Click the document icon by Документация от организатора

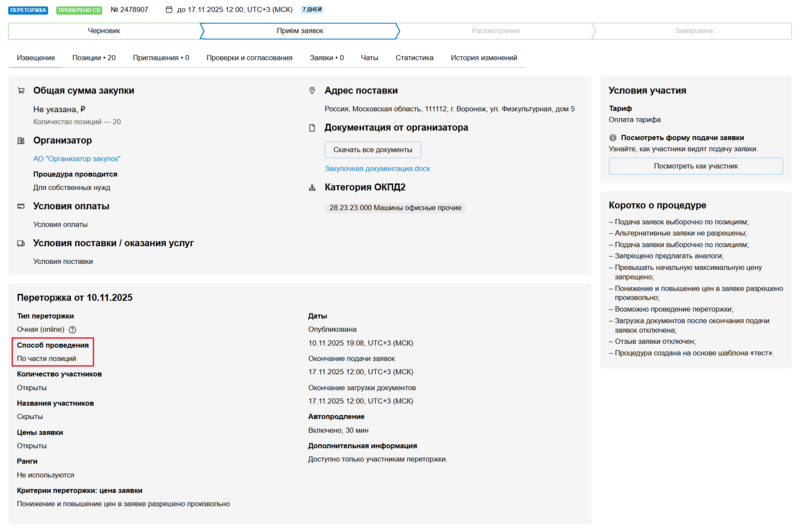pos(313,128)
